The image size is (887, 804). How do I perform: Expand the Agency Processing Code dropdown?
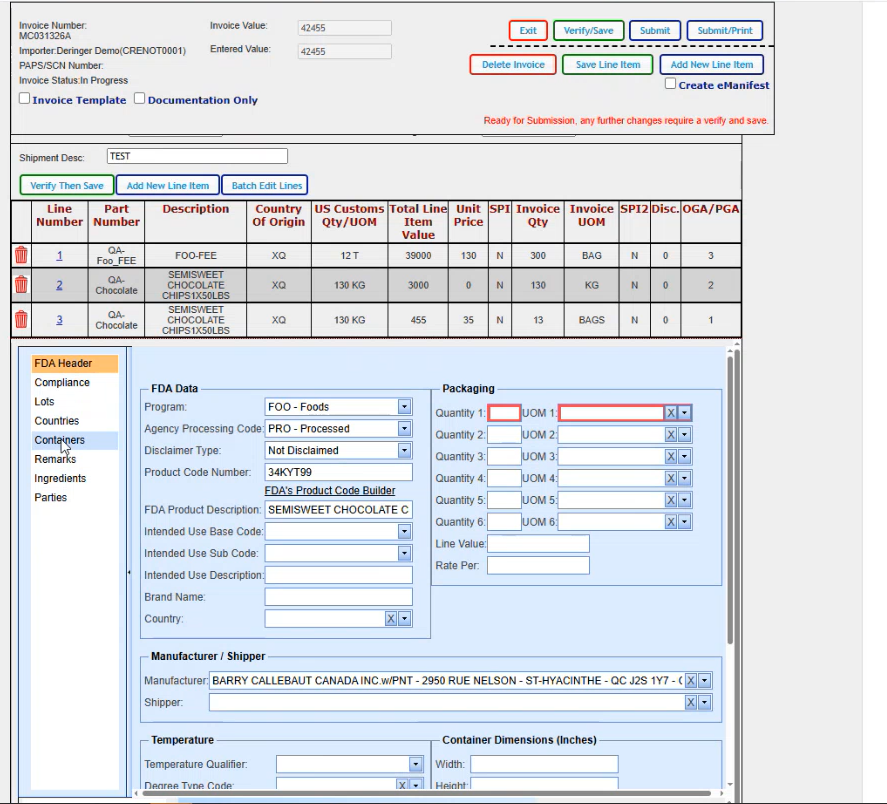tap(404, 429)
